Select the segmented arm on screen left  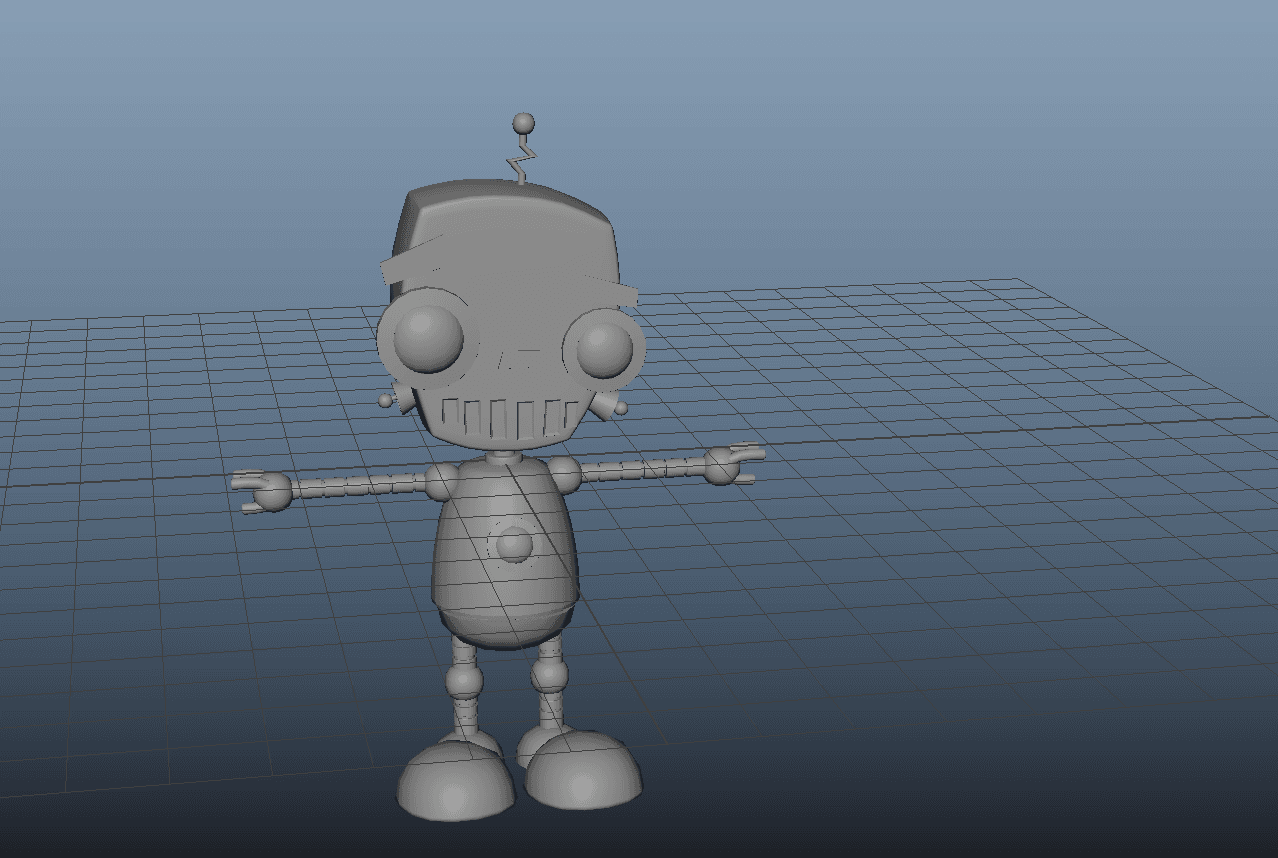click(357, 487)
